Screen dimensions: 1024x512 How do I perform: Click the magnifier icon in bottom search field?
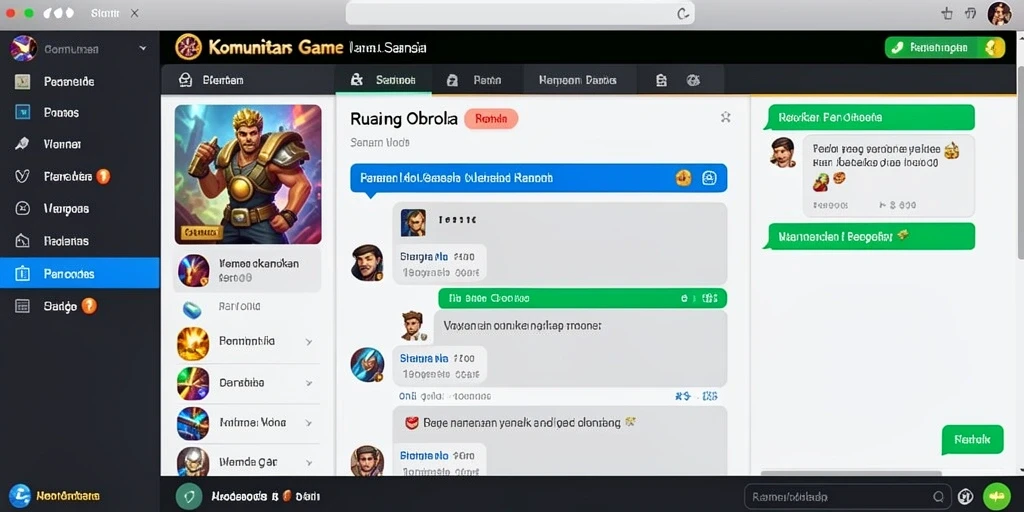[x=938, y=496]
